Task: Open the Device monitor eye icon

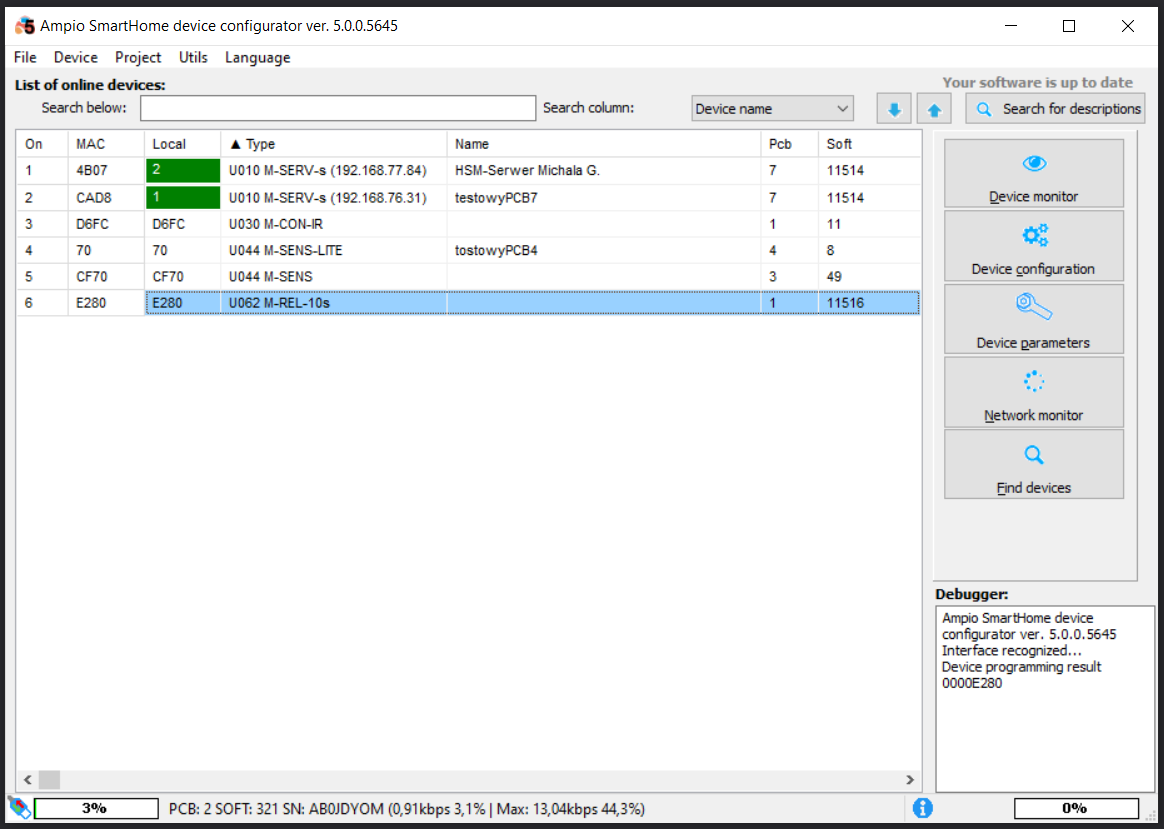Action: pyautogui.click(x=1034, y=163)
